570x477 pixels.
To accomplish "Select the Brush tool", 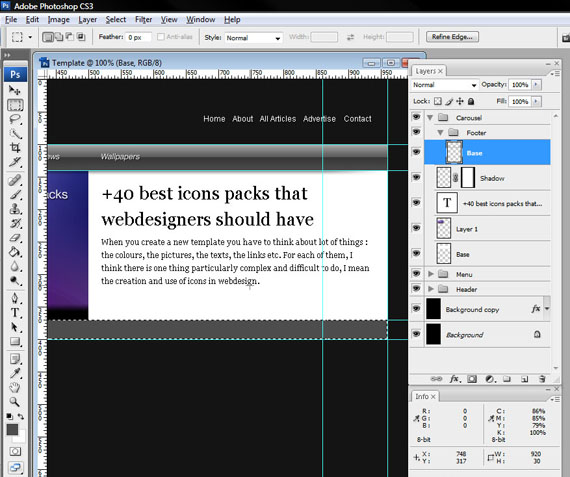I will click(15, 195).
